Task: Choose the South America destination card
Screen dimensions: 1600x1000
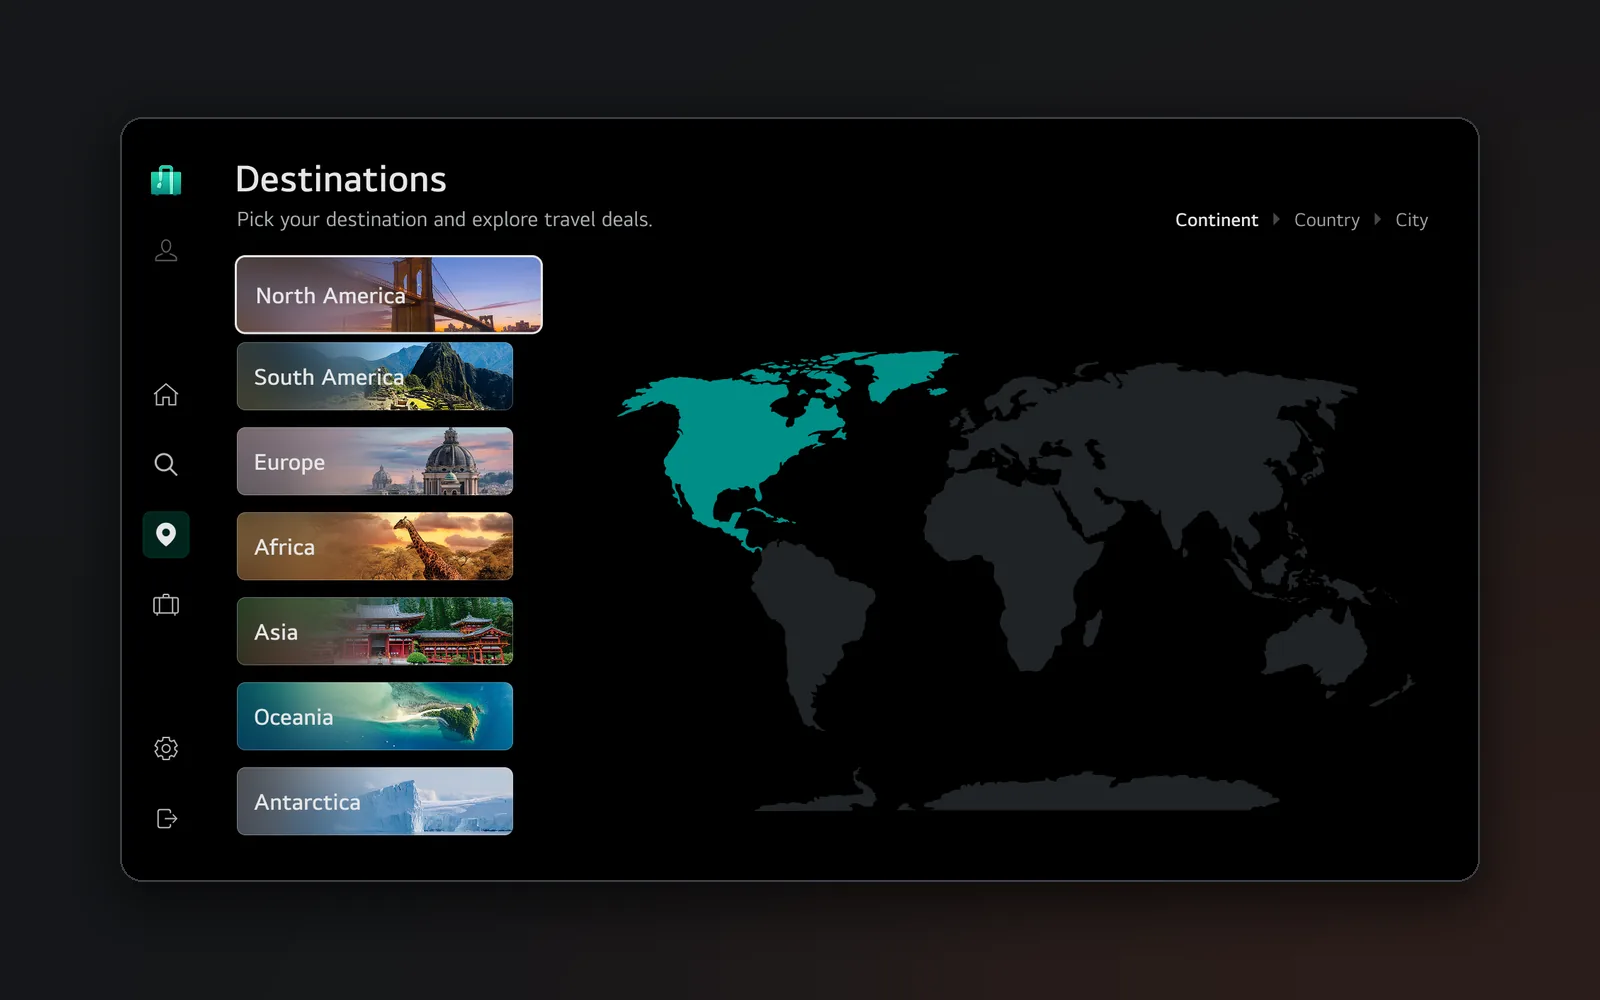Action: 375,376
